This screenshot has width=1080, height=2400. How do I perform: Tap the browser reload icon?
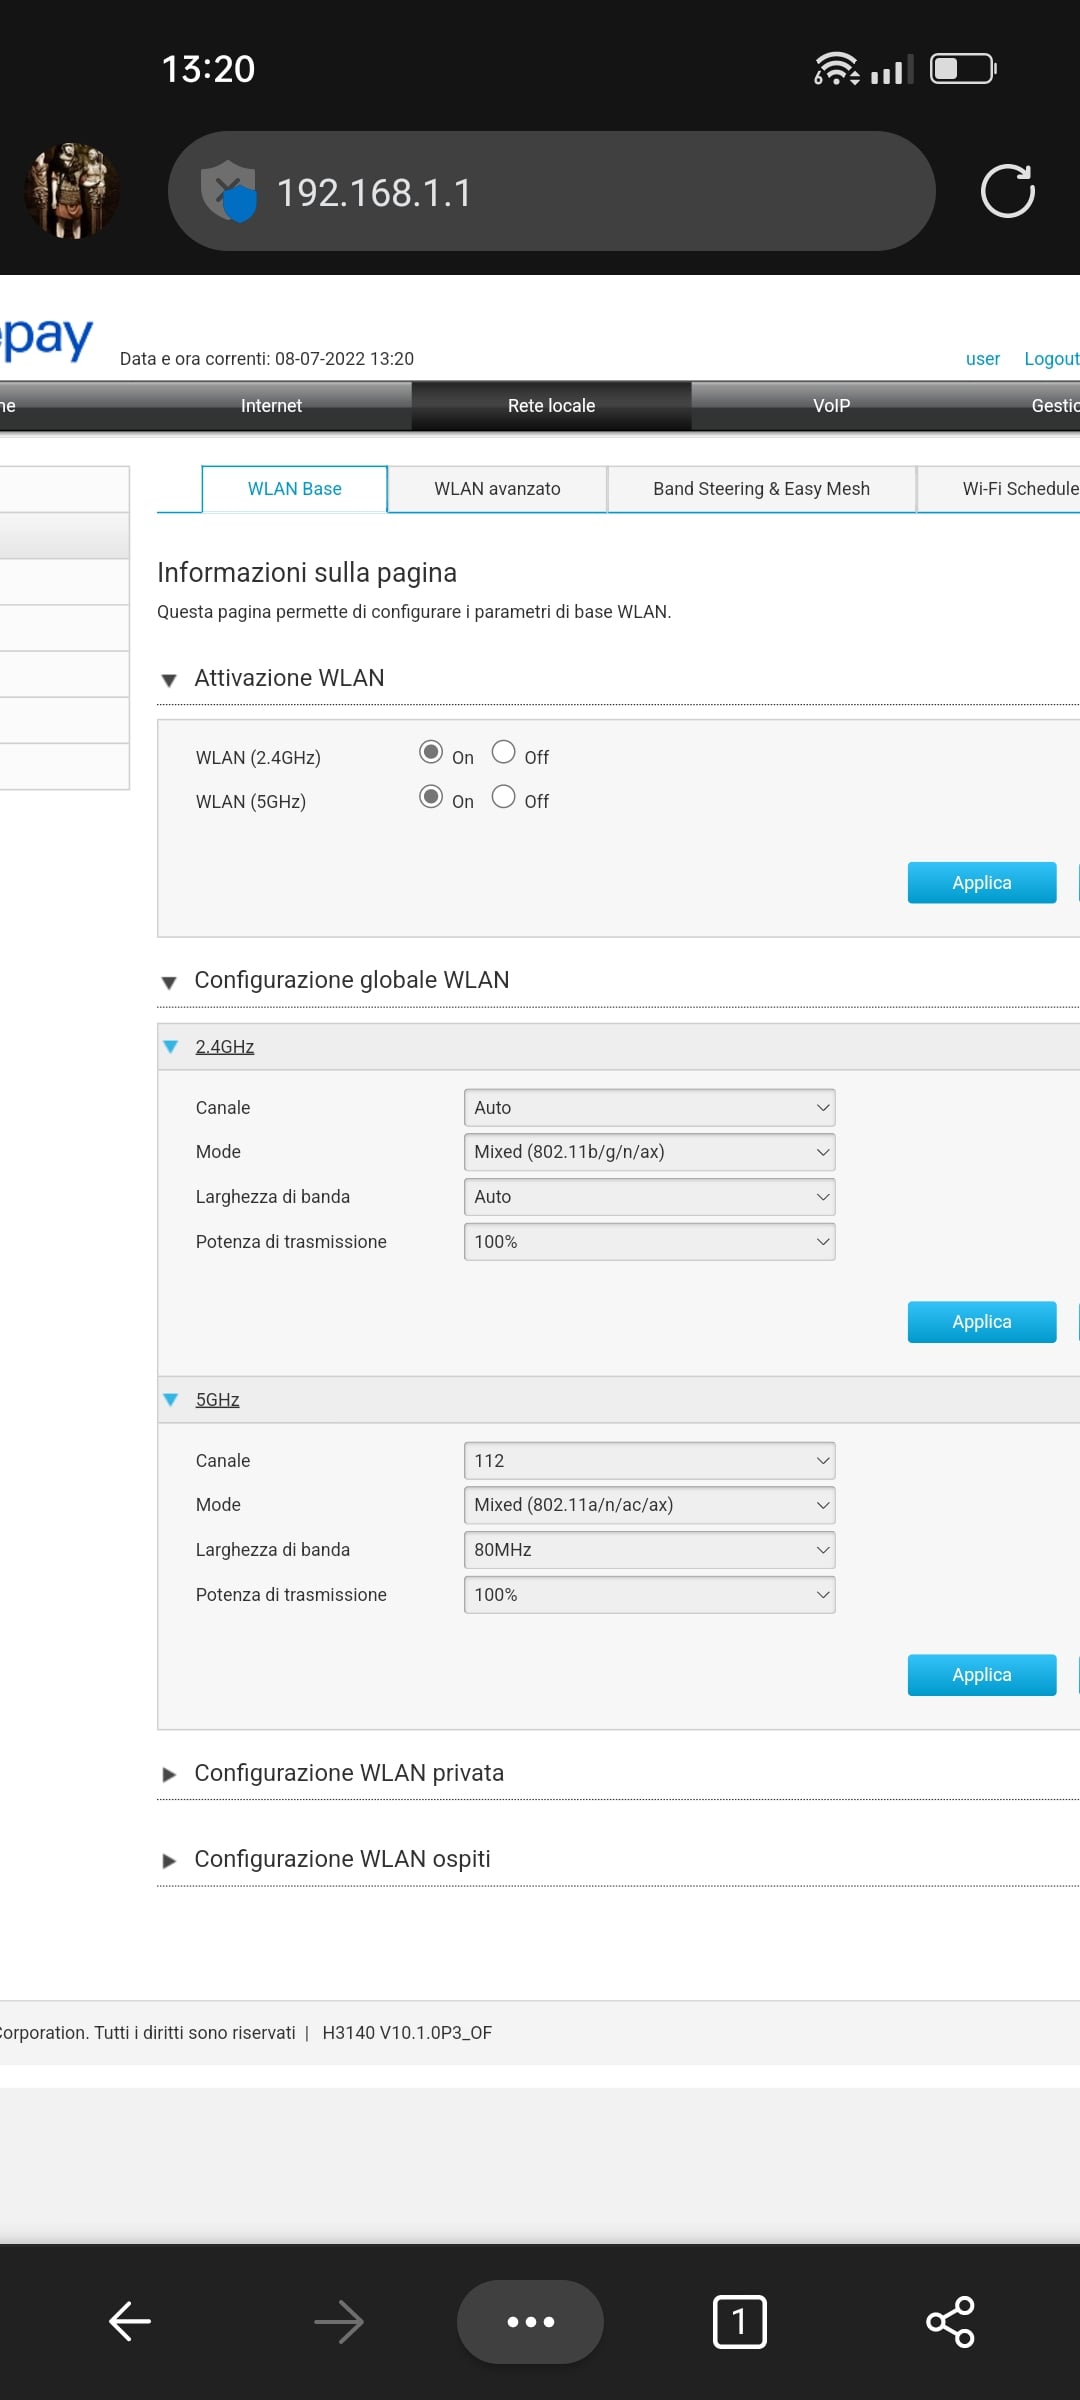(x=1007, y=191)
